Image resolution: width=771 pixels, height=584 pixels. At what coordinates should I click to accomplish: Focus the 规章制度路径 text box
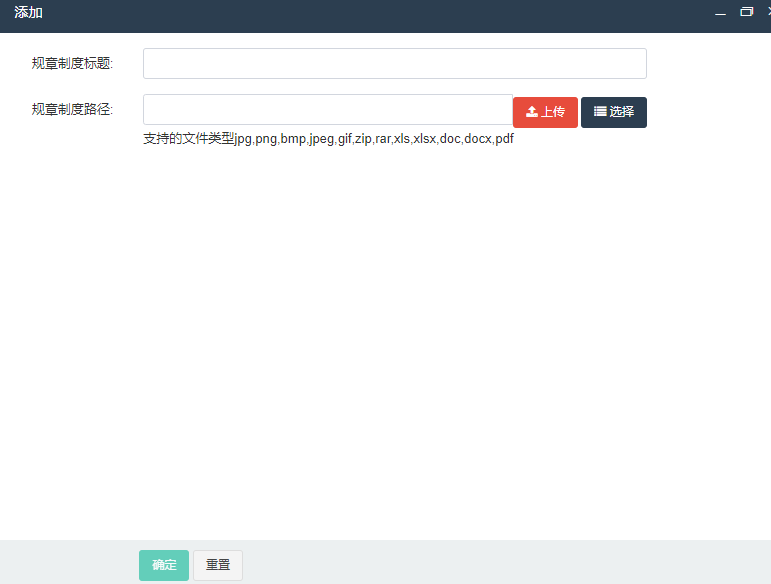pos(328,110)
